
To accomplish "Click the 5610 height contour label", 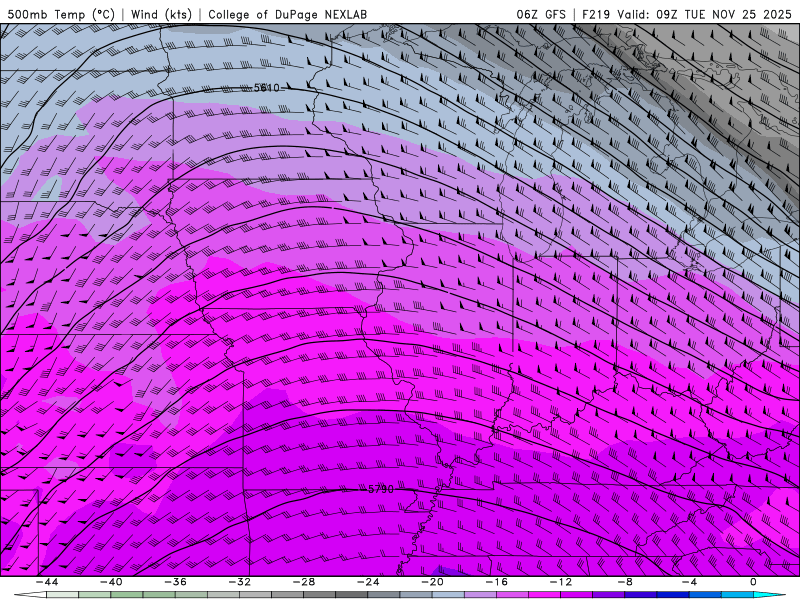I will tap(267, 88).
